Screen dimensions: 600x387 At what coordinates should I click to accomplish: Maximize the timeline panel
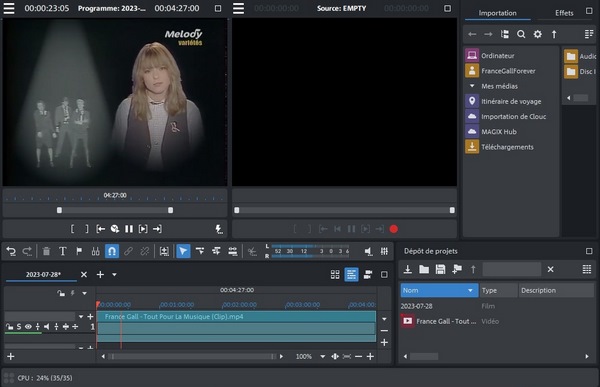click(384, 274)
